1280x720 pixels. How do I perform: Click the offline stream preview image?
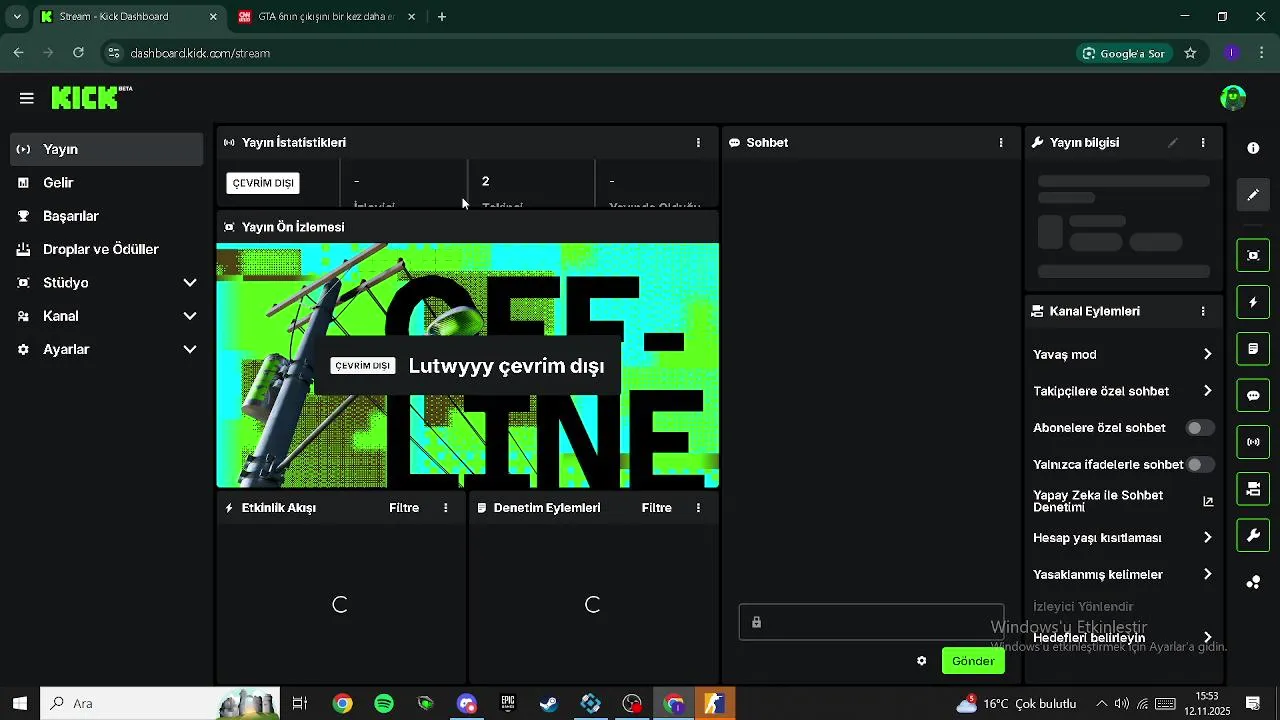(x=468, y=365)
